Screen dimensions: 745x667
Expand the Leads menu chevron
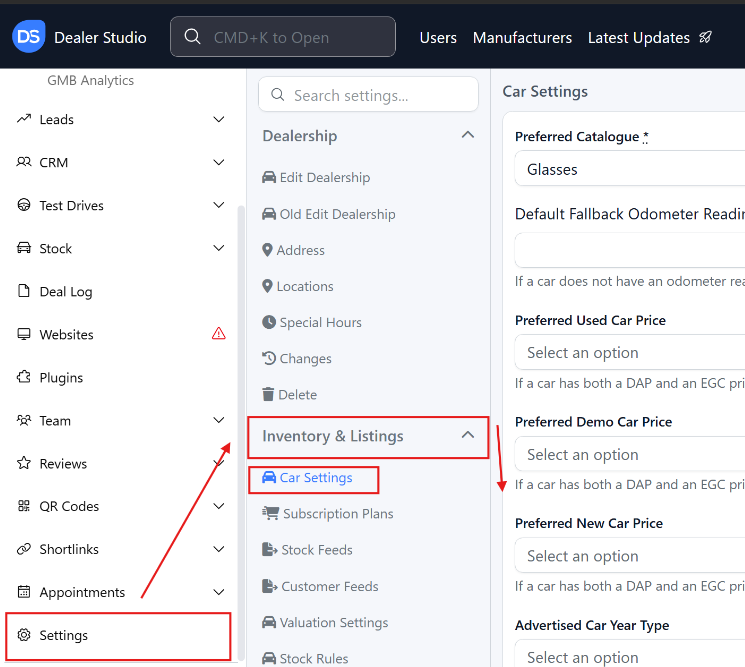(219, 119)
